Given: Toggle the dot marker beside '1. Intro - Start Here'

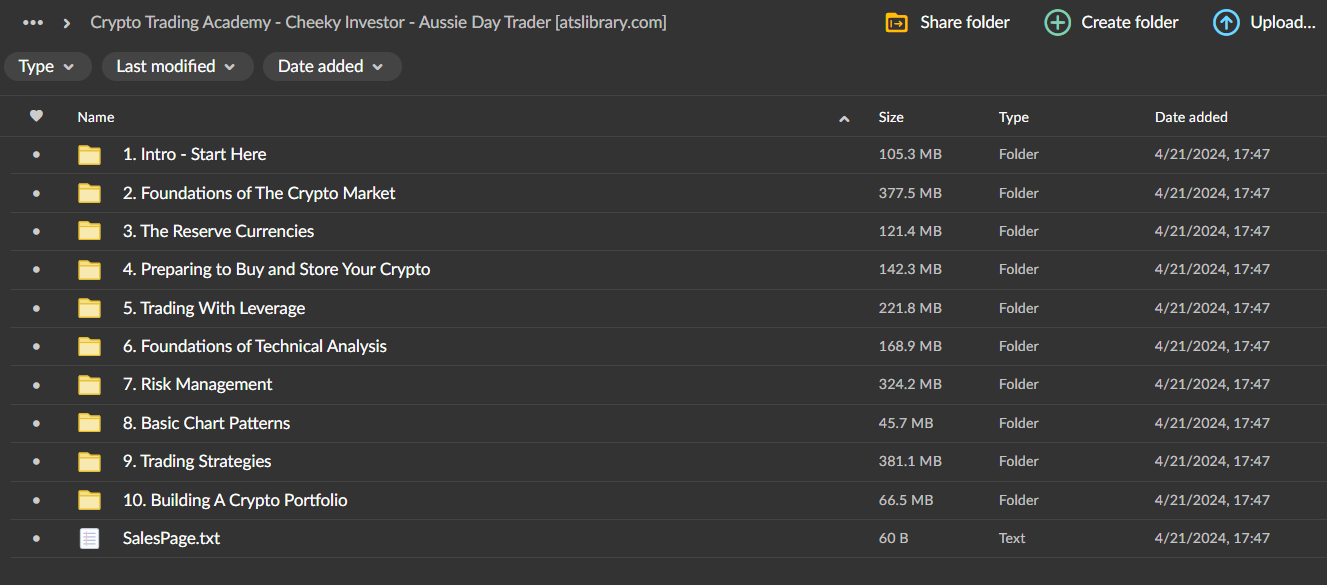Looking at the screenshot, I should 35,153.
